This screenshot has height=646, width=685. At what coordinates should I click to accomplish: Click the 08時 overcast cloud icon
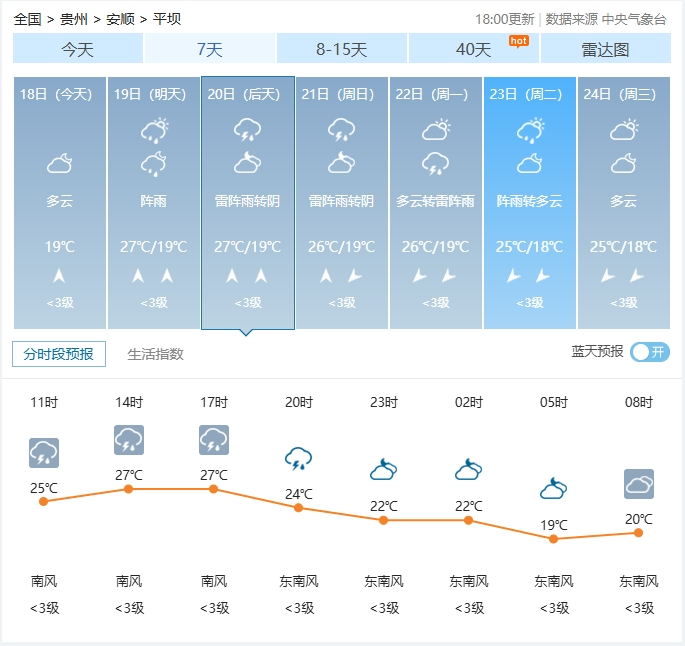(x=638, y=485)
